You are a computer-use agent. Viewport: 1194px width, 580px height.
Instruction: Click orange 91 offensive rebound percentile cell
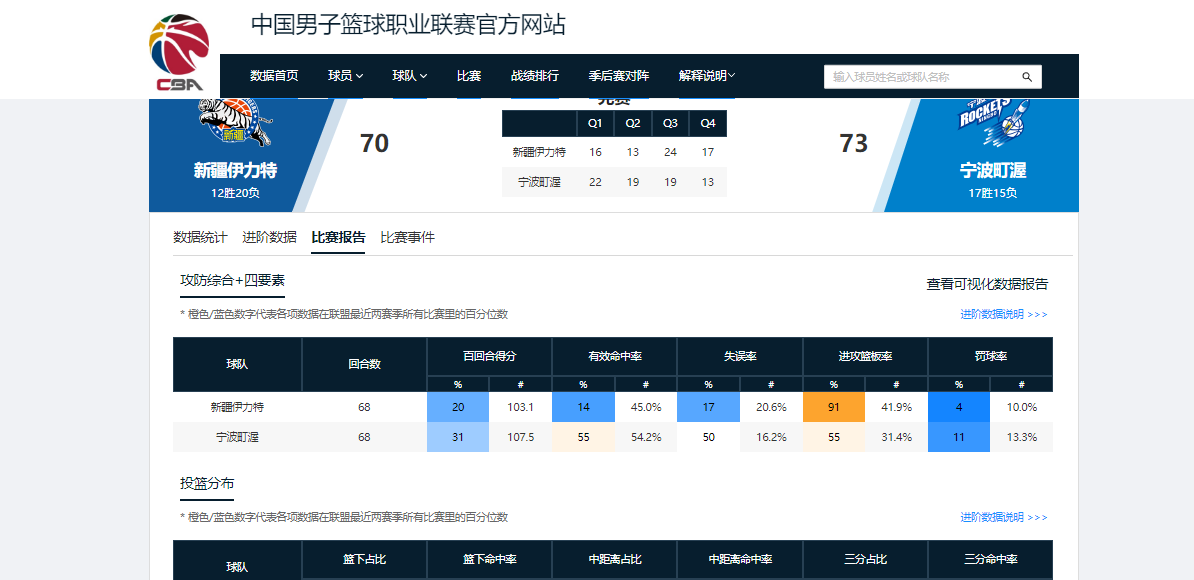pos(833,407)
